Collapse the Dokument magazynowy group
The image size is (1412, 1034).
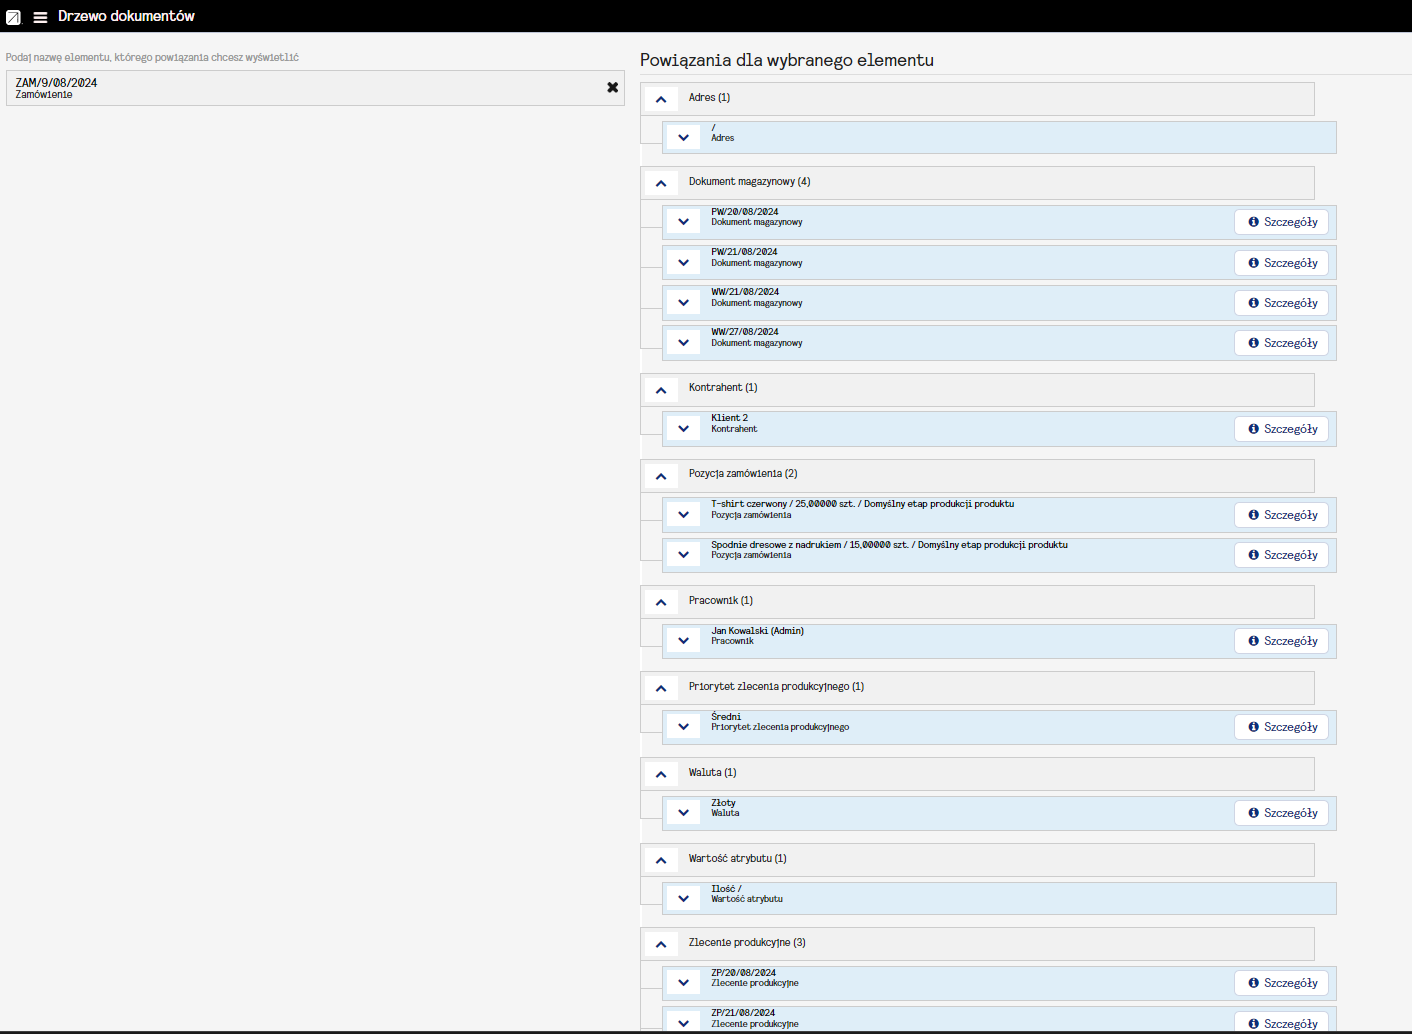pyautogui.click(x=661, y=183)
